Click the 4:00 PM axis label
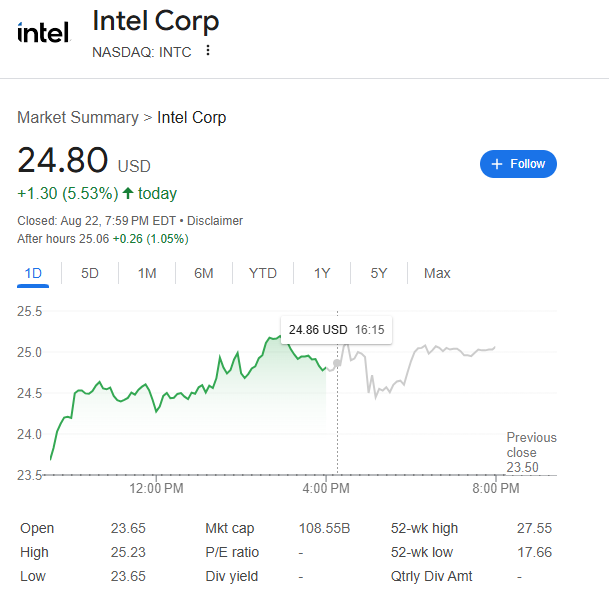This screenshot has height=592, width=609. tap(325, 489)
